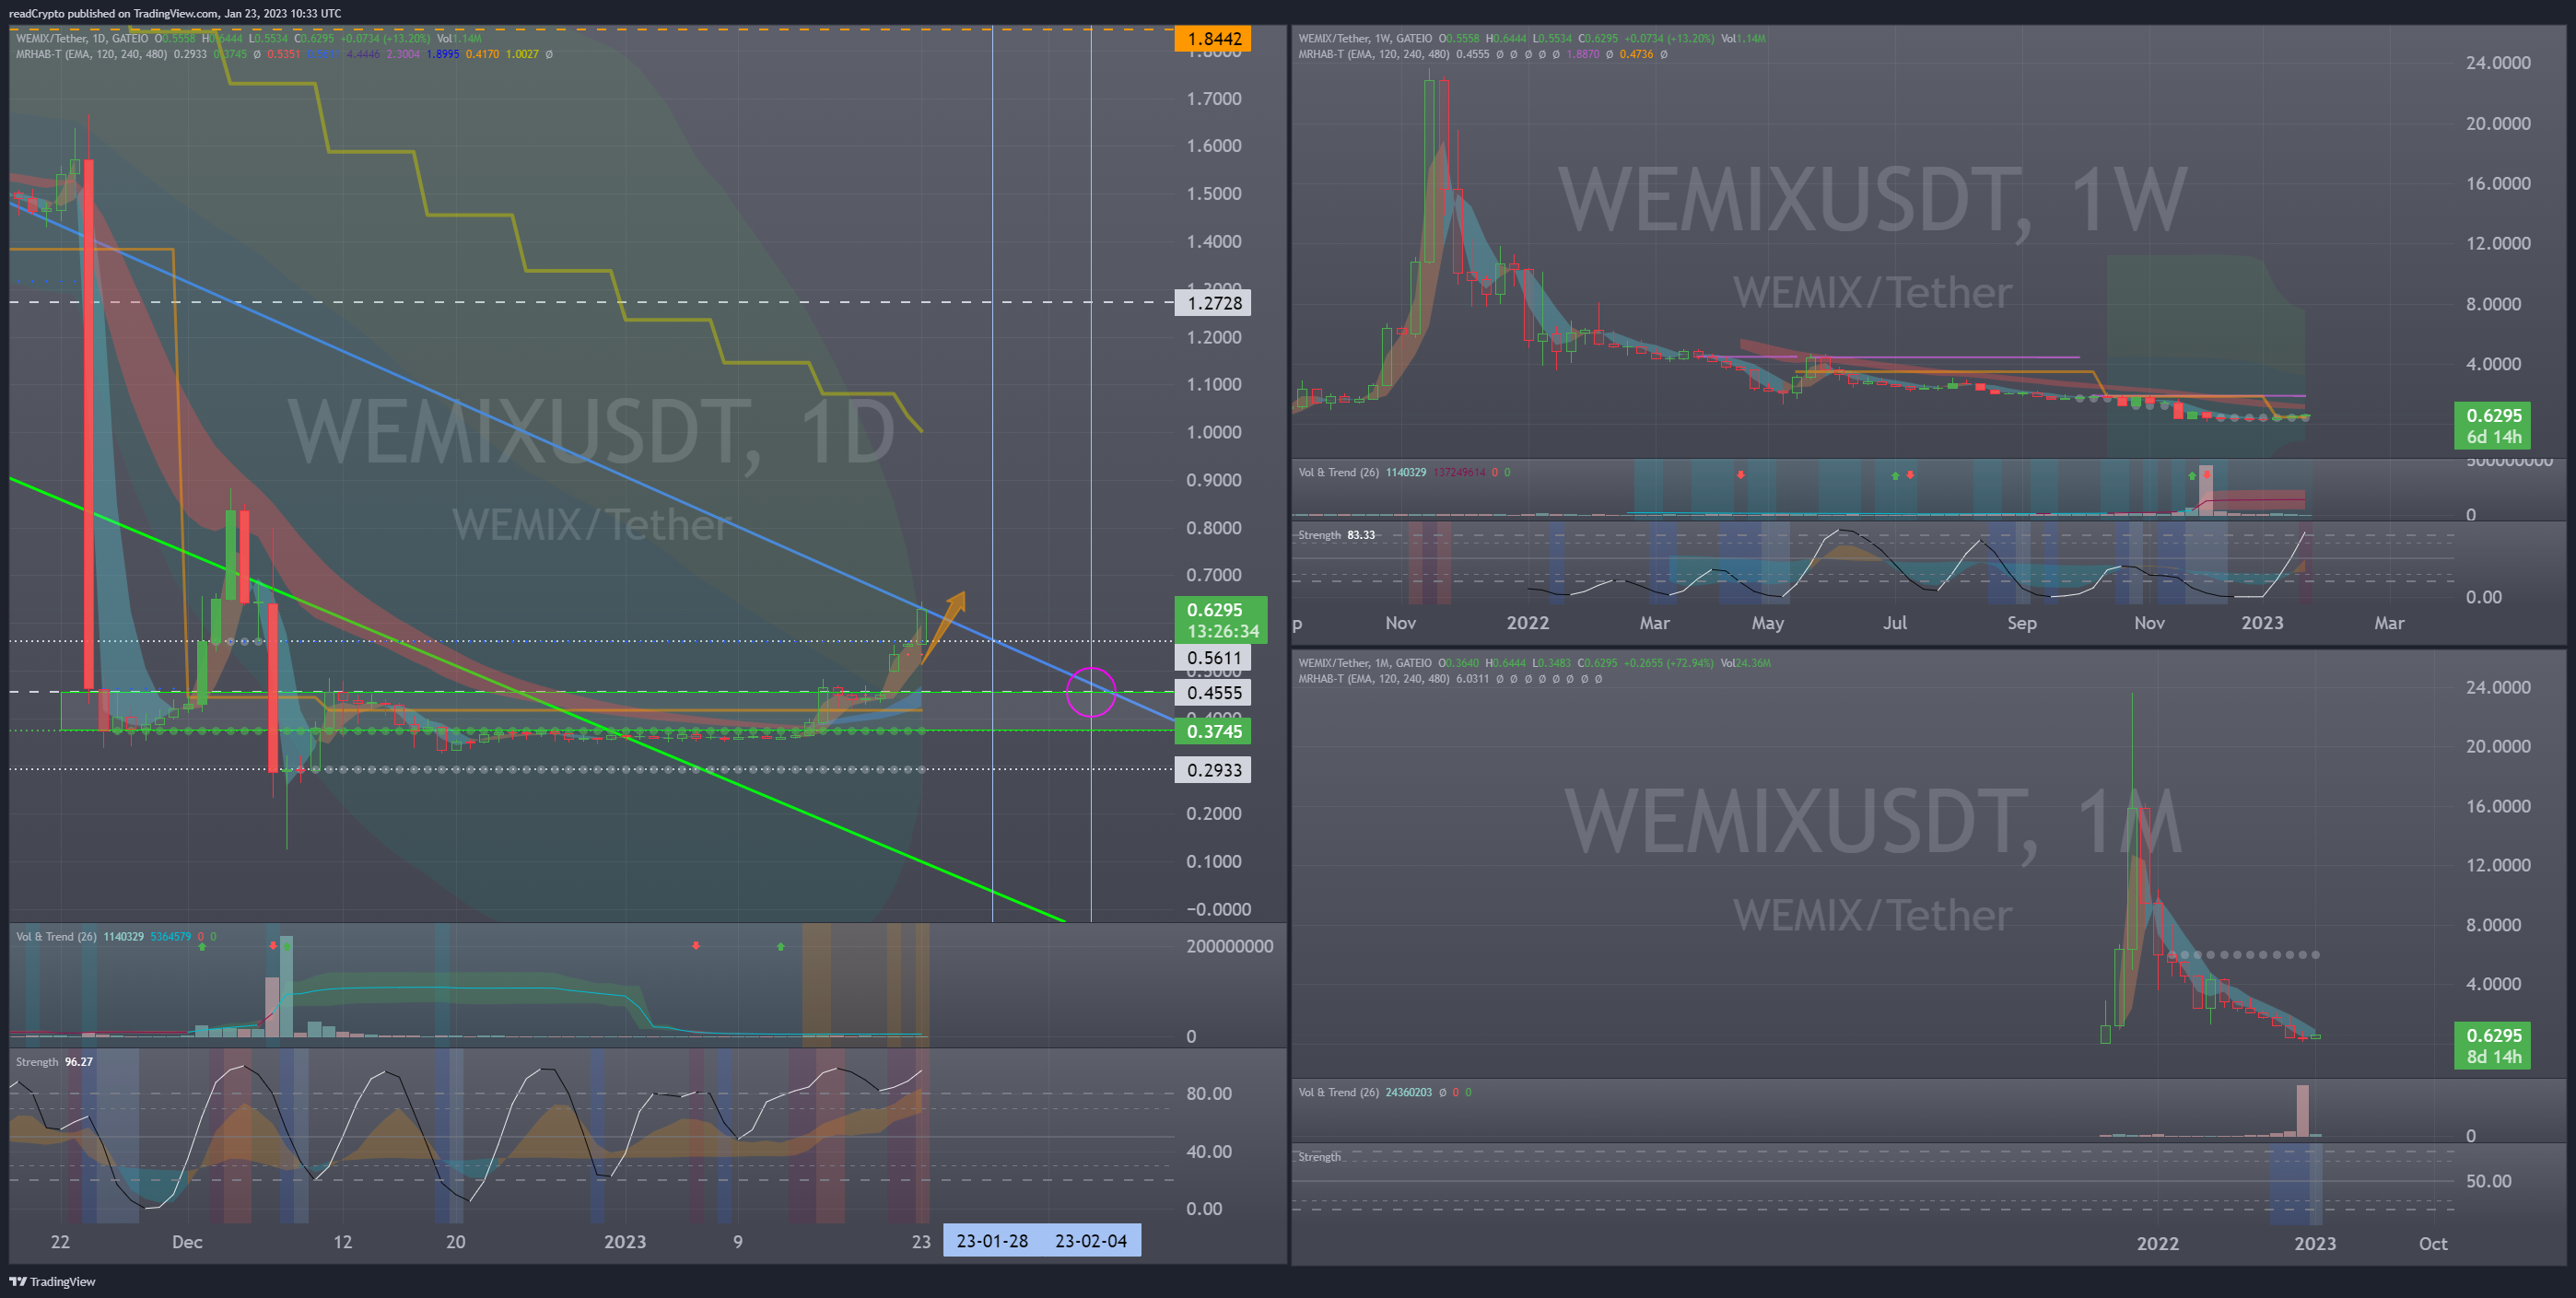Click the TradingView logo at the bottom
Screen dimensions: 2576x1298
[53, 1281]
